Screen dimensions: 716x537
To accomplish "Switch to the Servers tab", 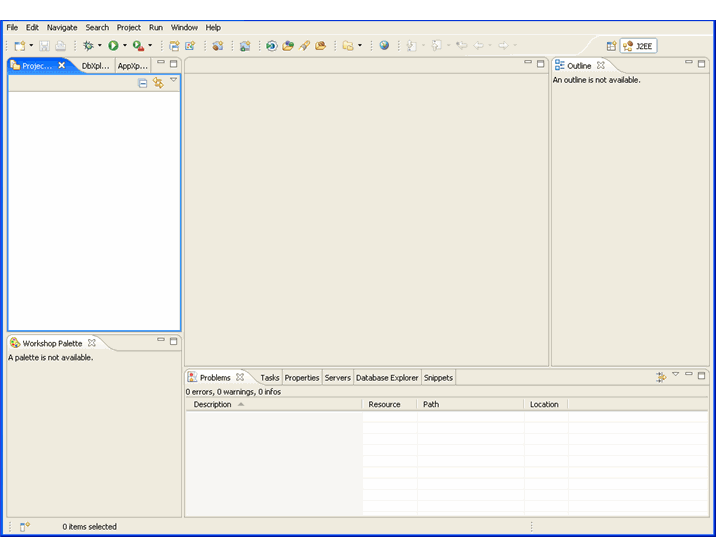I will tap(337, 378).
